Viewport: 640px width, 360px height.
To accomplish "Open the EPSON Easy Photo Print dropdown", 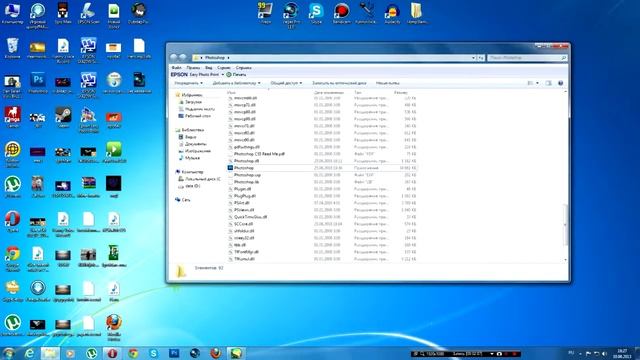I will coord(222,75).
